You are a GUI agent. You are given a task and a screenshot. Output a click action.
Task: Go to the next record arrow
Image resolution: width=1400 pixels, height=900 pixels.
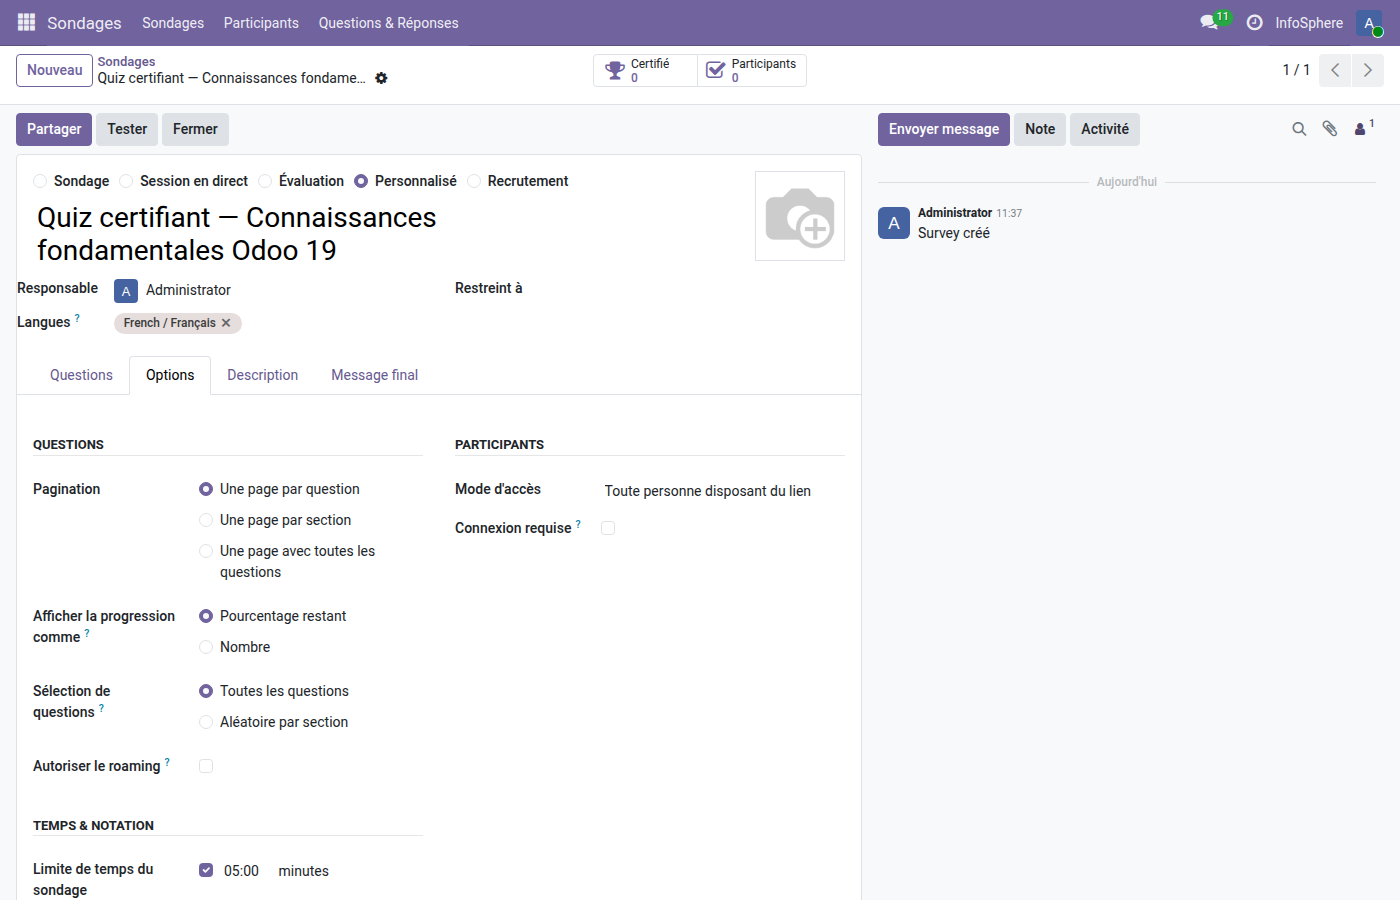(1368, 70)
